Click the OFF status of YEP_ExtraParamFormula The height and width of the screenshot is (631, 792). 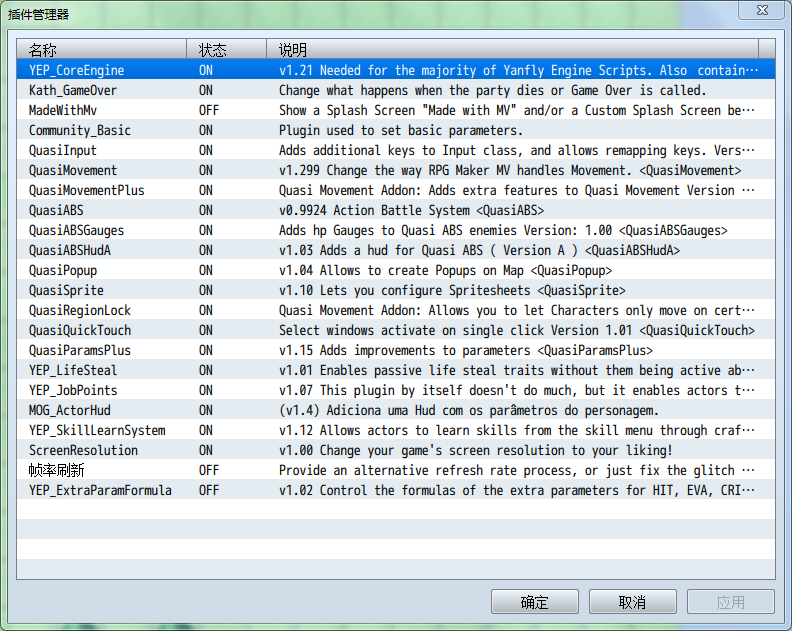[209, 490]
